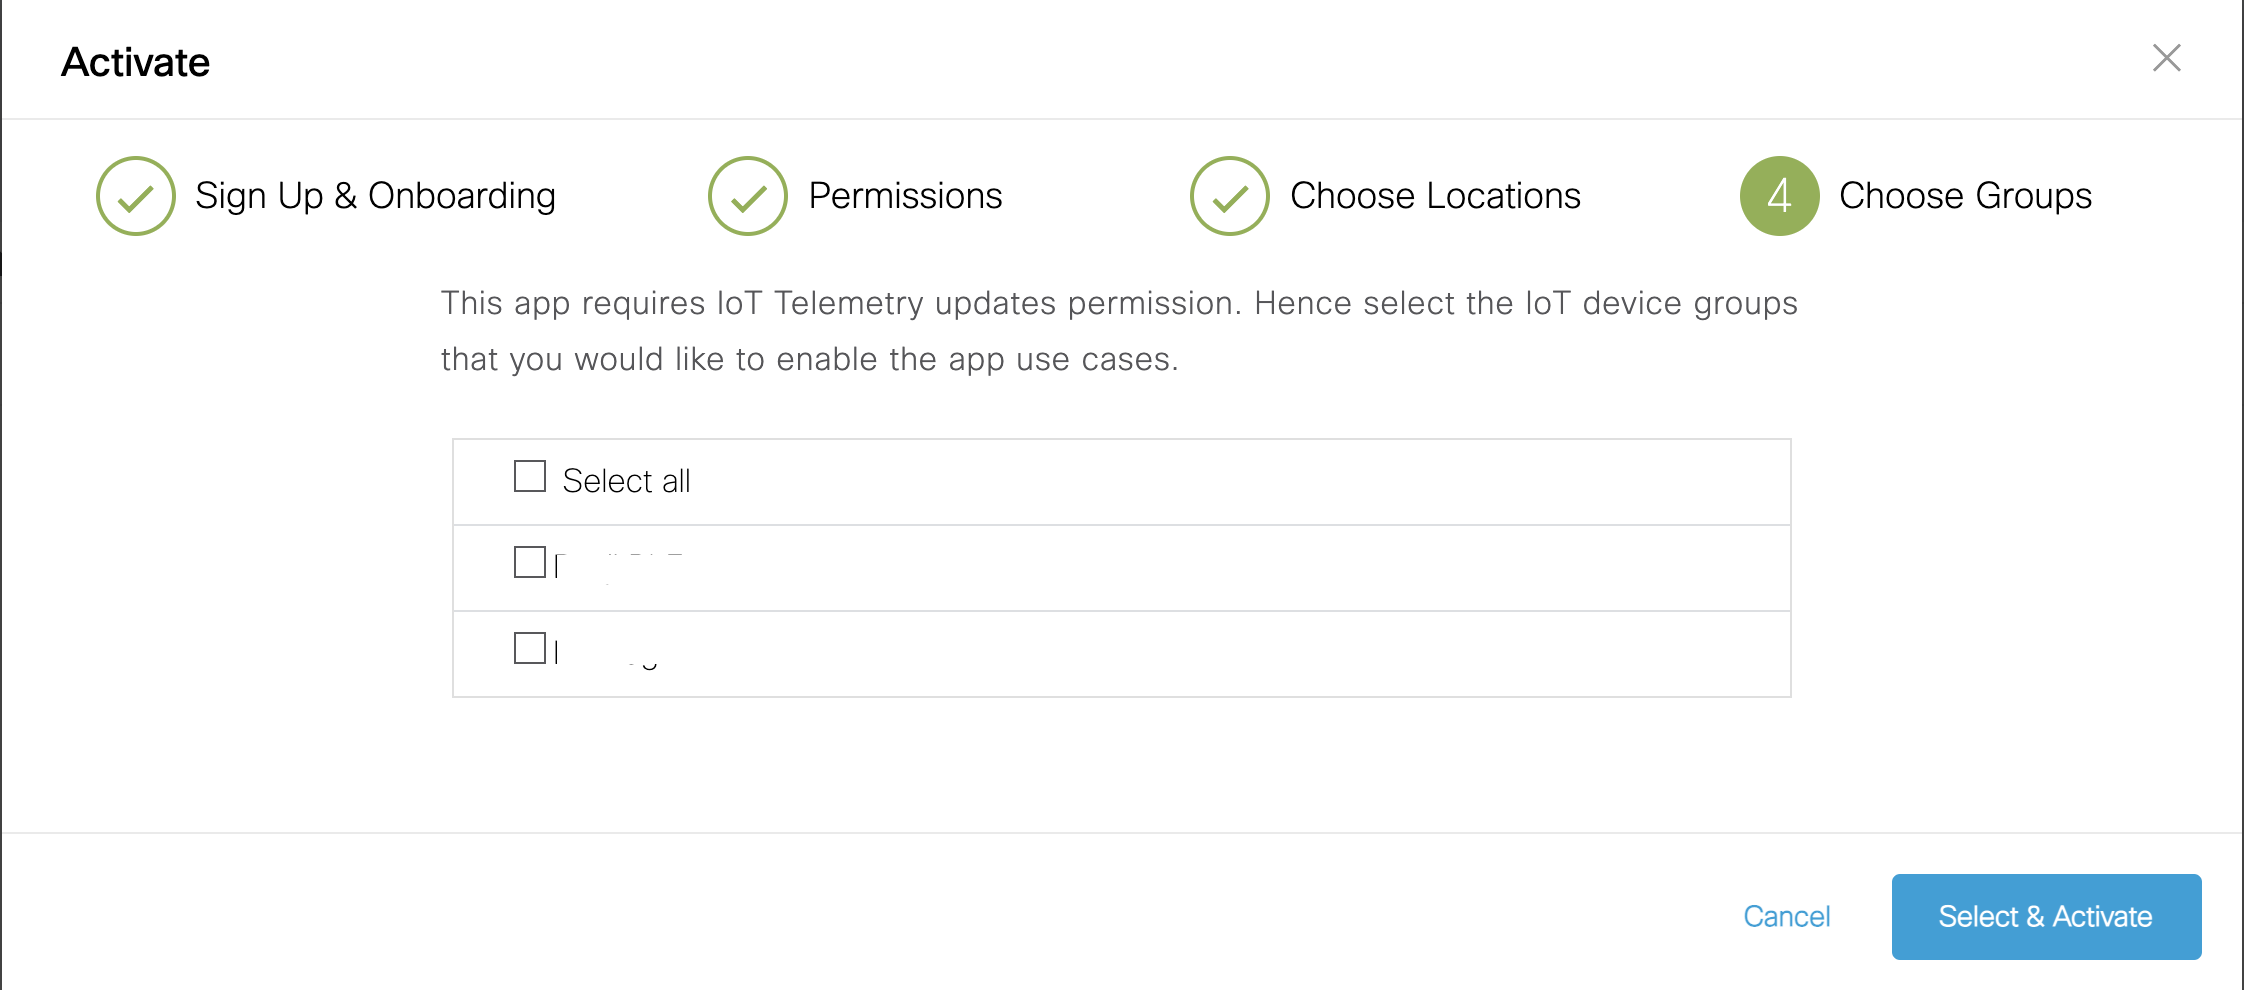Click the Select all text label
Screen dimensions: 2244x990
tap(626, 481)
